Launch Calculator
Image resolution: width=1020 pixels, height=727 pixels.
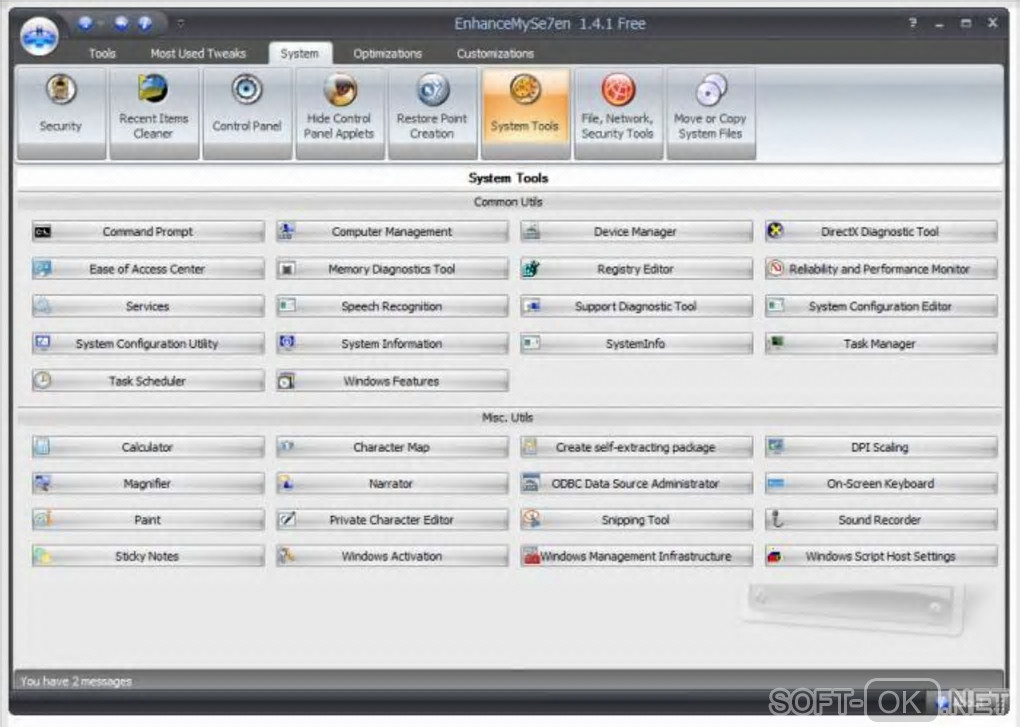point(148,447)
